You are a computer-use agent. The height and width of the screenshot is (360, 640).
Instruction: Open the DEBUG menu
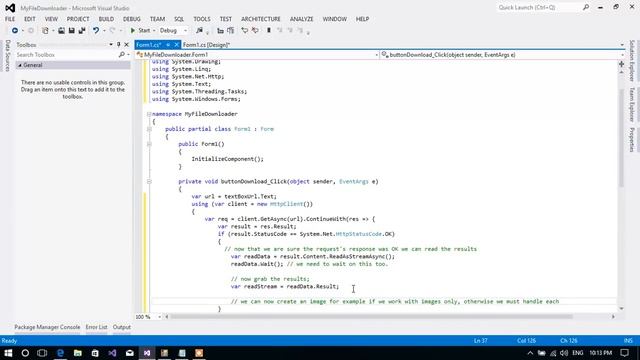pyautogui.click(x=131, y=19)
